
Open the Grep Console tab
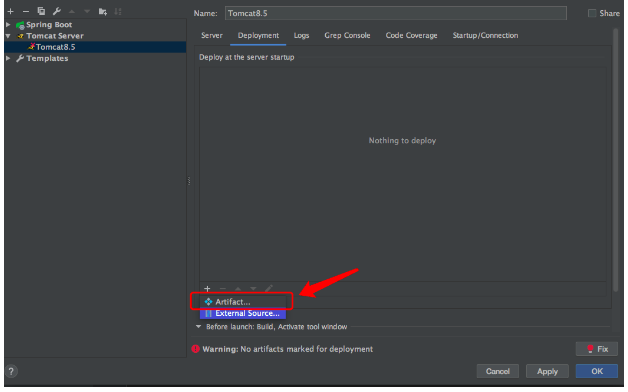(347, 36)
